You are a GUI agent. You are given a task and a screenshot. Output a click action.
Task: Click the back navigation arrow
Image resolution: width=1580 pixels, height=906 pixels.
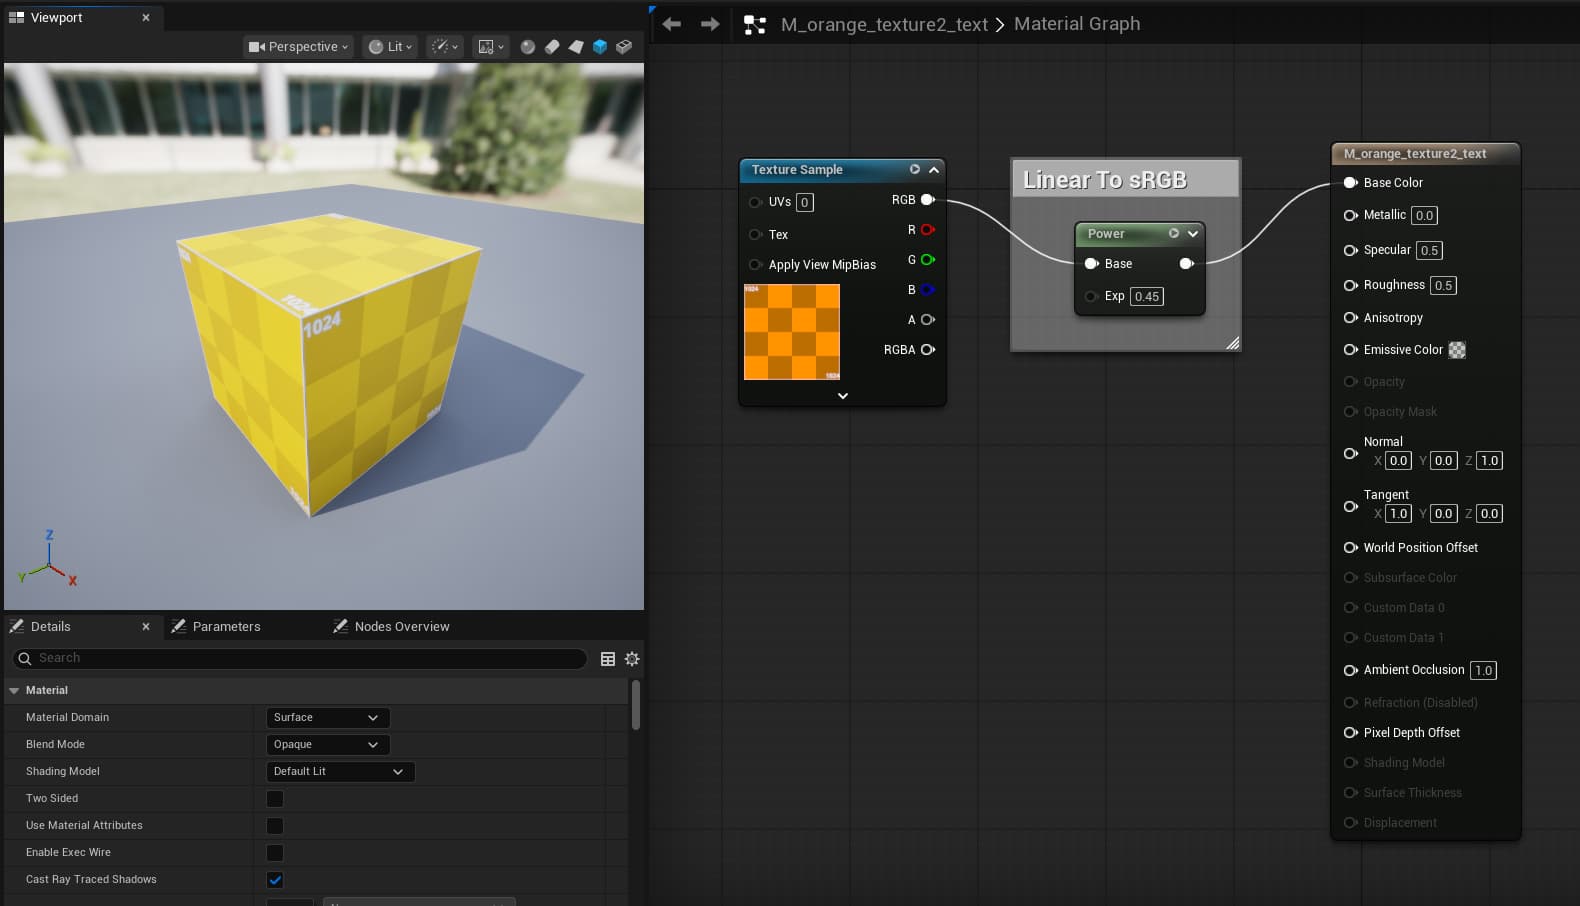pos(672,24)
